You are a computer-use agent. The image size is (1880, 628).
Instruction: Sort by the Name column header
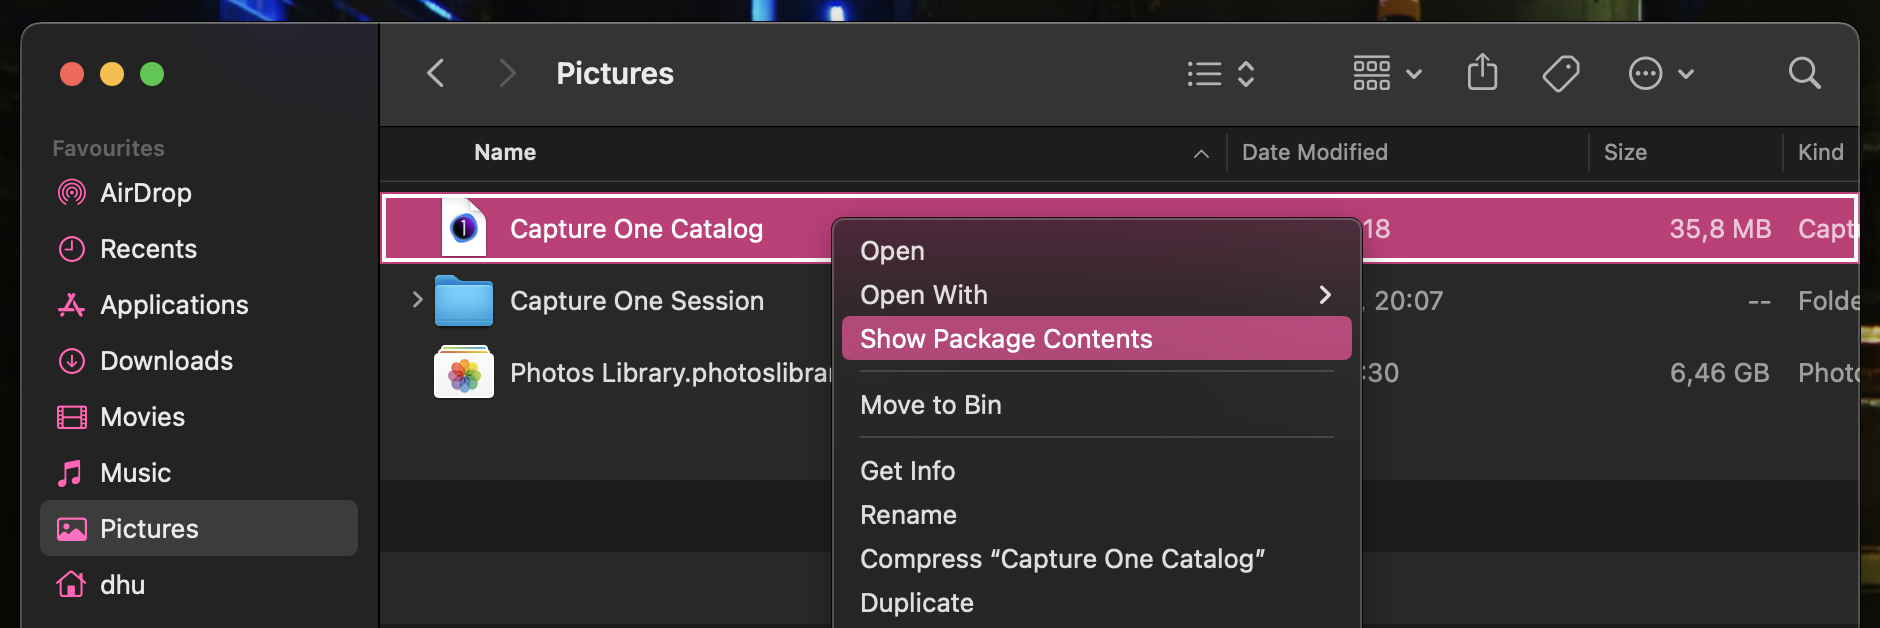505,152
